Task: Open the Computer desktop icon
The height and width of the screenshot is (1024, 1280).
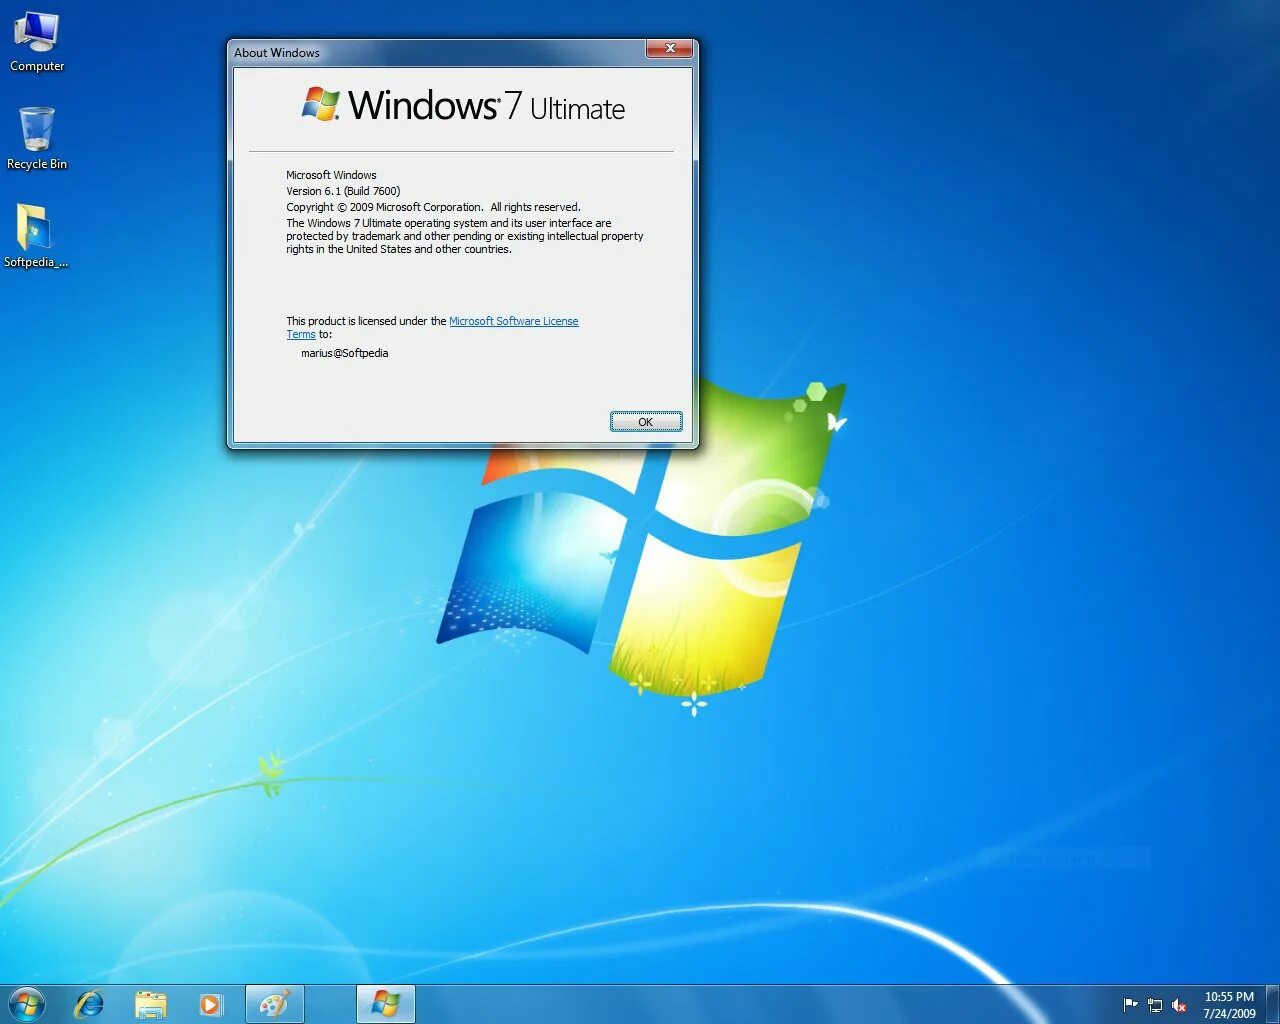Action: click(x=37, y=42)
